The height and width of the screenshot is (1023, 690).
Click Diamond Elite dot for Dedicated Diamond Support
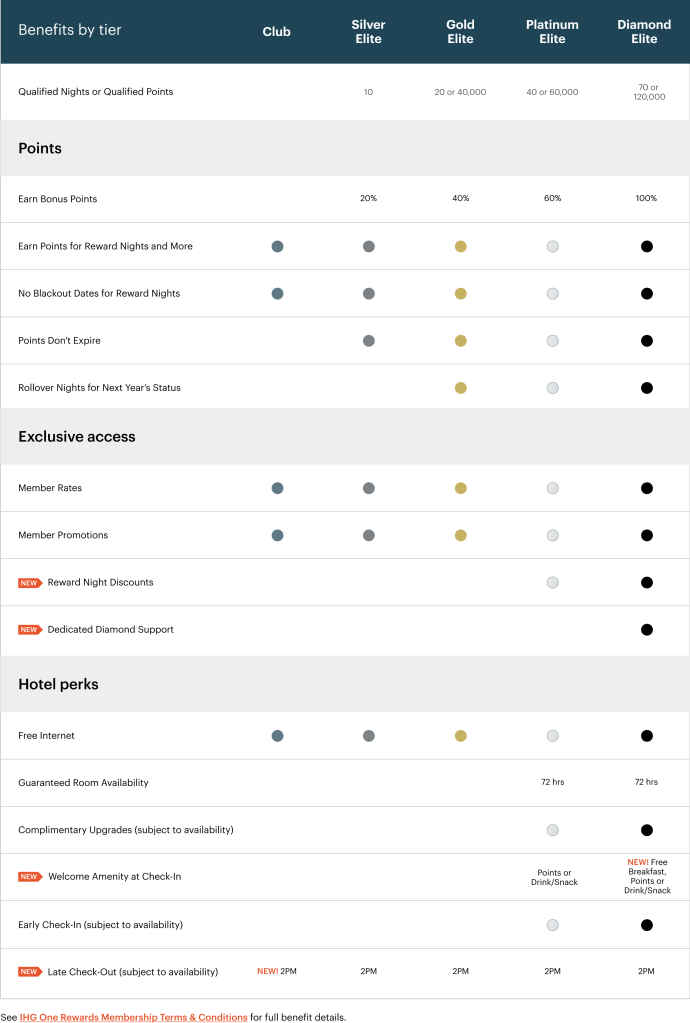pyautogui.click(x=646, y=630)
